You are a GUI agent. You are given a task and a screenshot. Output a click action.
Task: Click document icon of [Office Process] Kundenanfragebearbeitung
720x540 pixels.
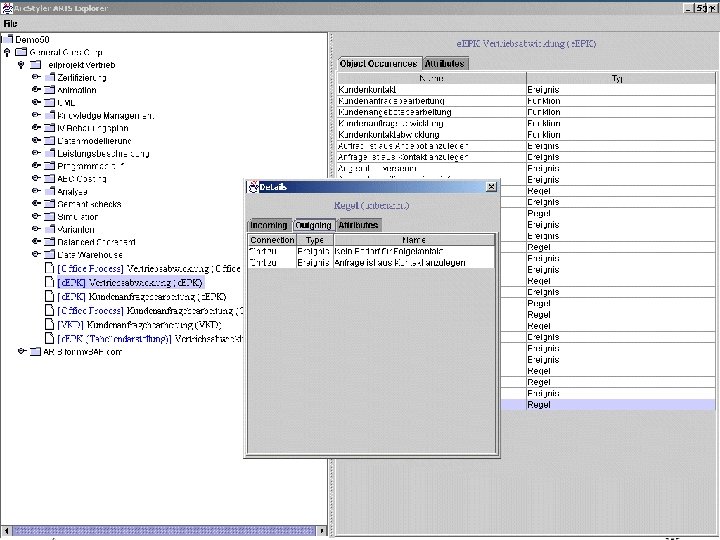click(x=50, y=310)
